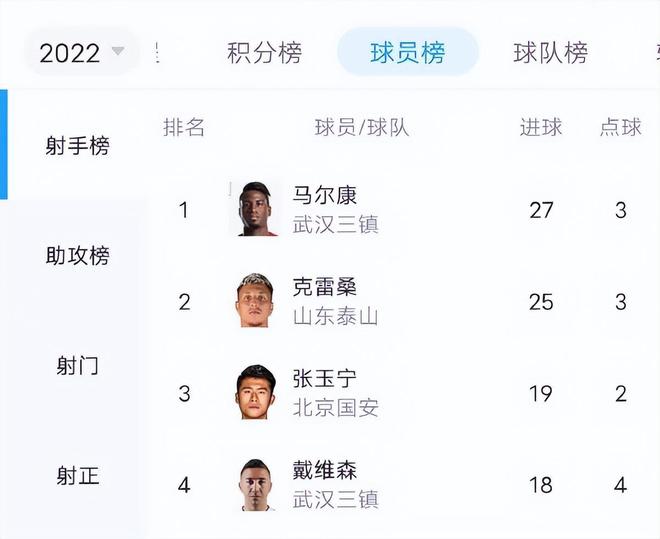Open player name 马尔康
Image resolution: width=660 pixels, height=539 pixels.
(x=324, y=195)
